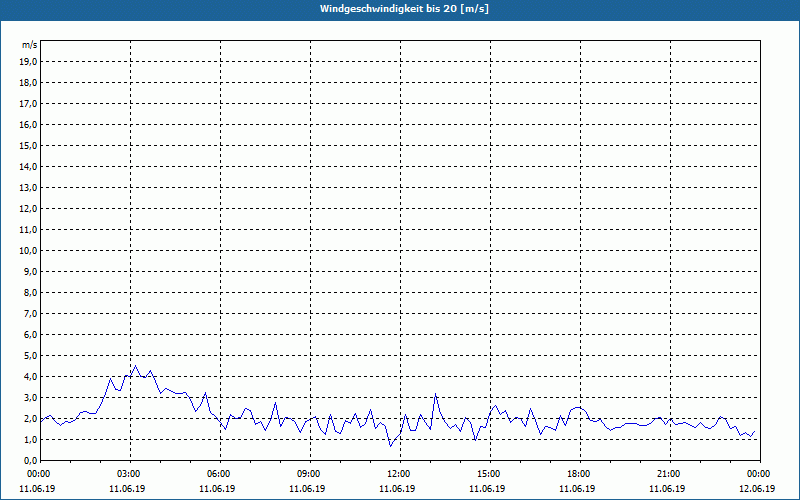800x500 pixels.
Task: Click the wind speed spike after 13:00
Action: tap(436, 393)
